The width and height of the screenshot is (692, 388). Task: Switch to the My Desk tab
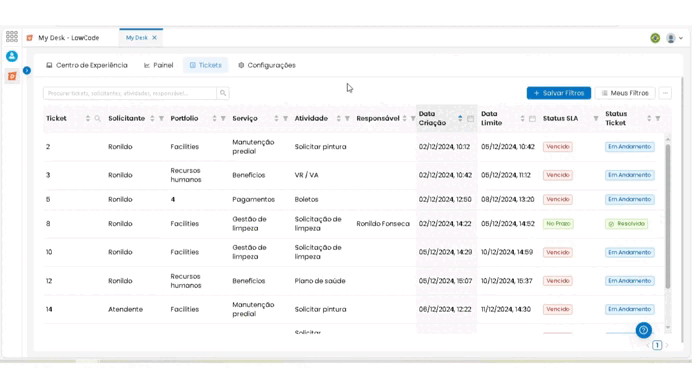point(137,38)
